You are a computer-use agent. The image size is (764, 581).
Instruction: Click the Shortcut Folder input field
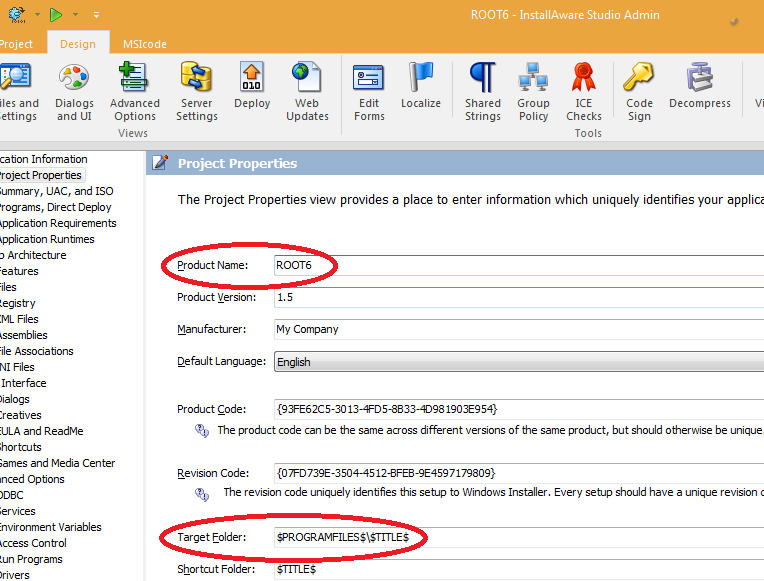(x=519, y=569)
